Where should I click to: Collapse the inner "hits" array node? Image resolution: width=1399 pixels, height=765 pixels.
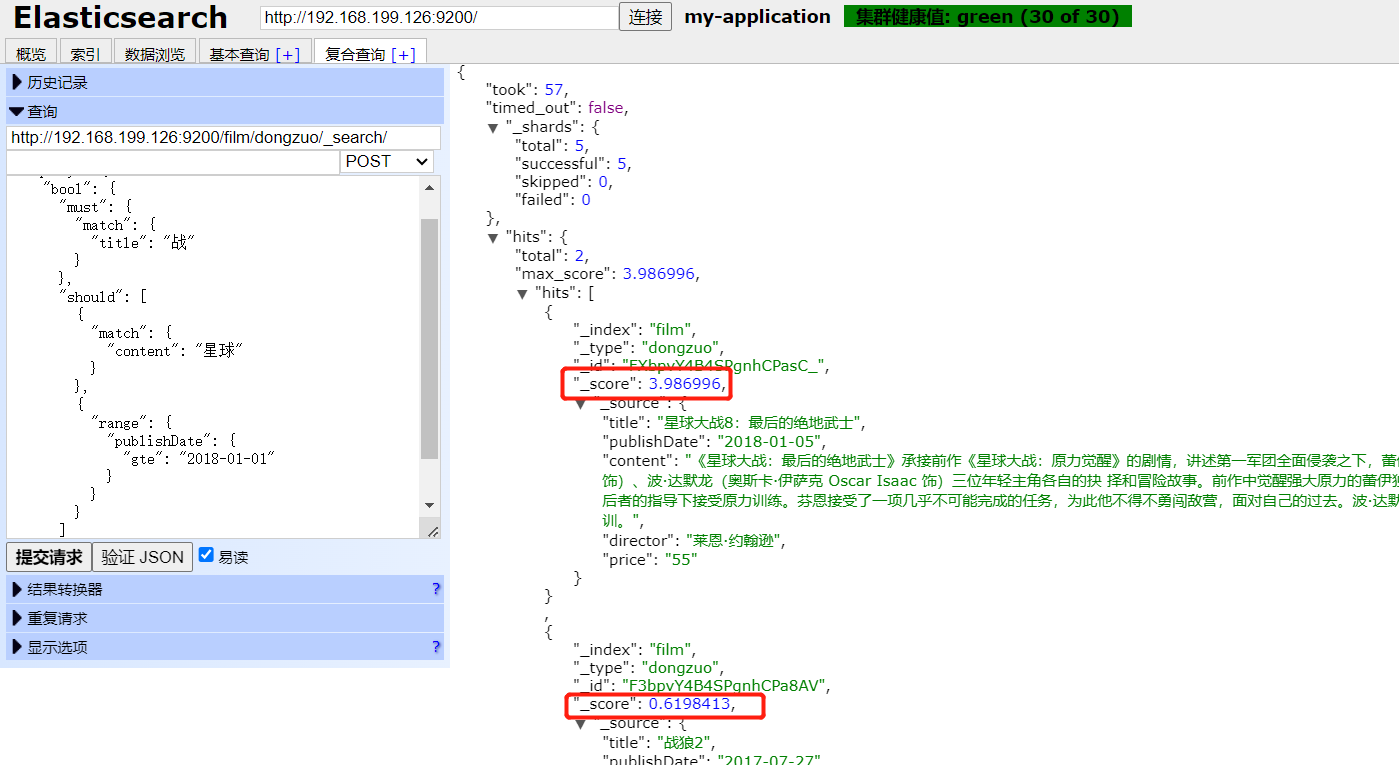pos(523,294)
